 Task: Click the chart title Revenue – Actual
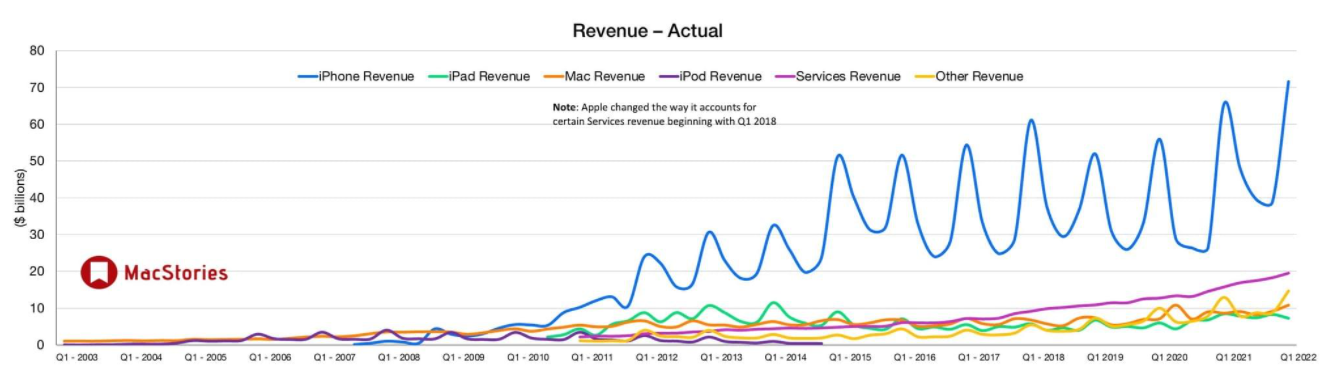click(647, 30)
